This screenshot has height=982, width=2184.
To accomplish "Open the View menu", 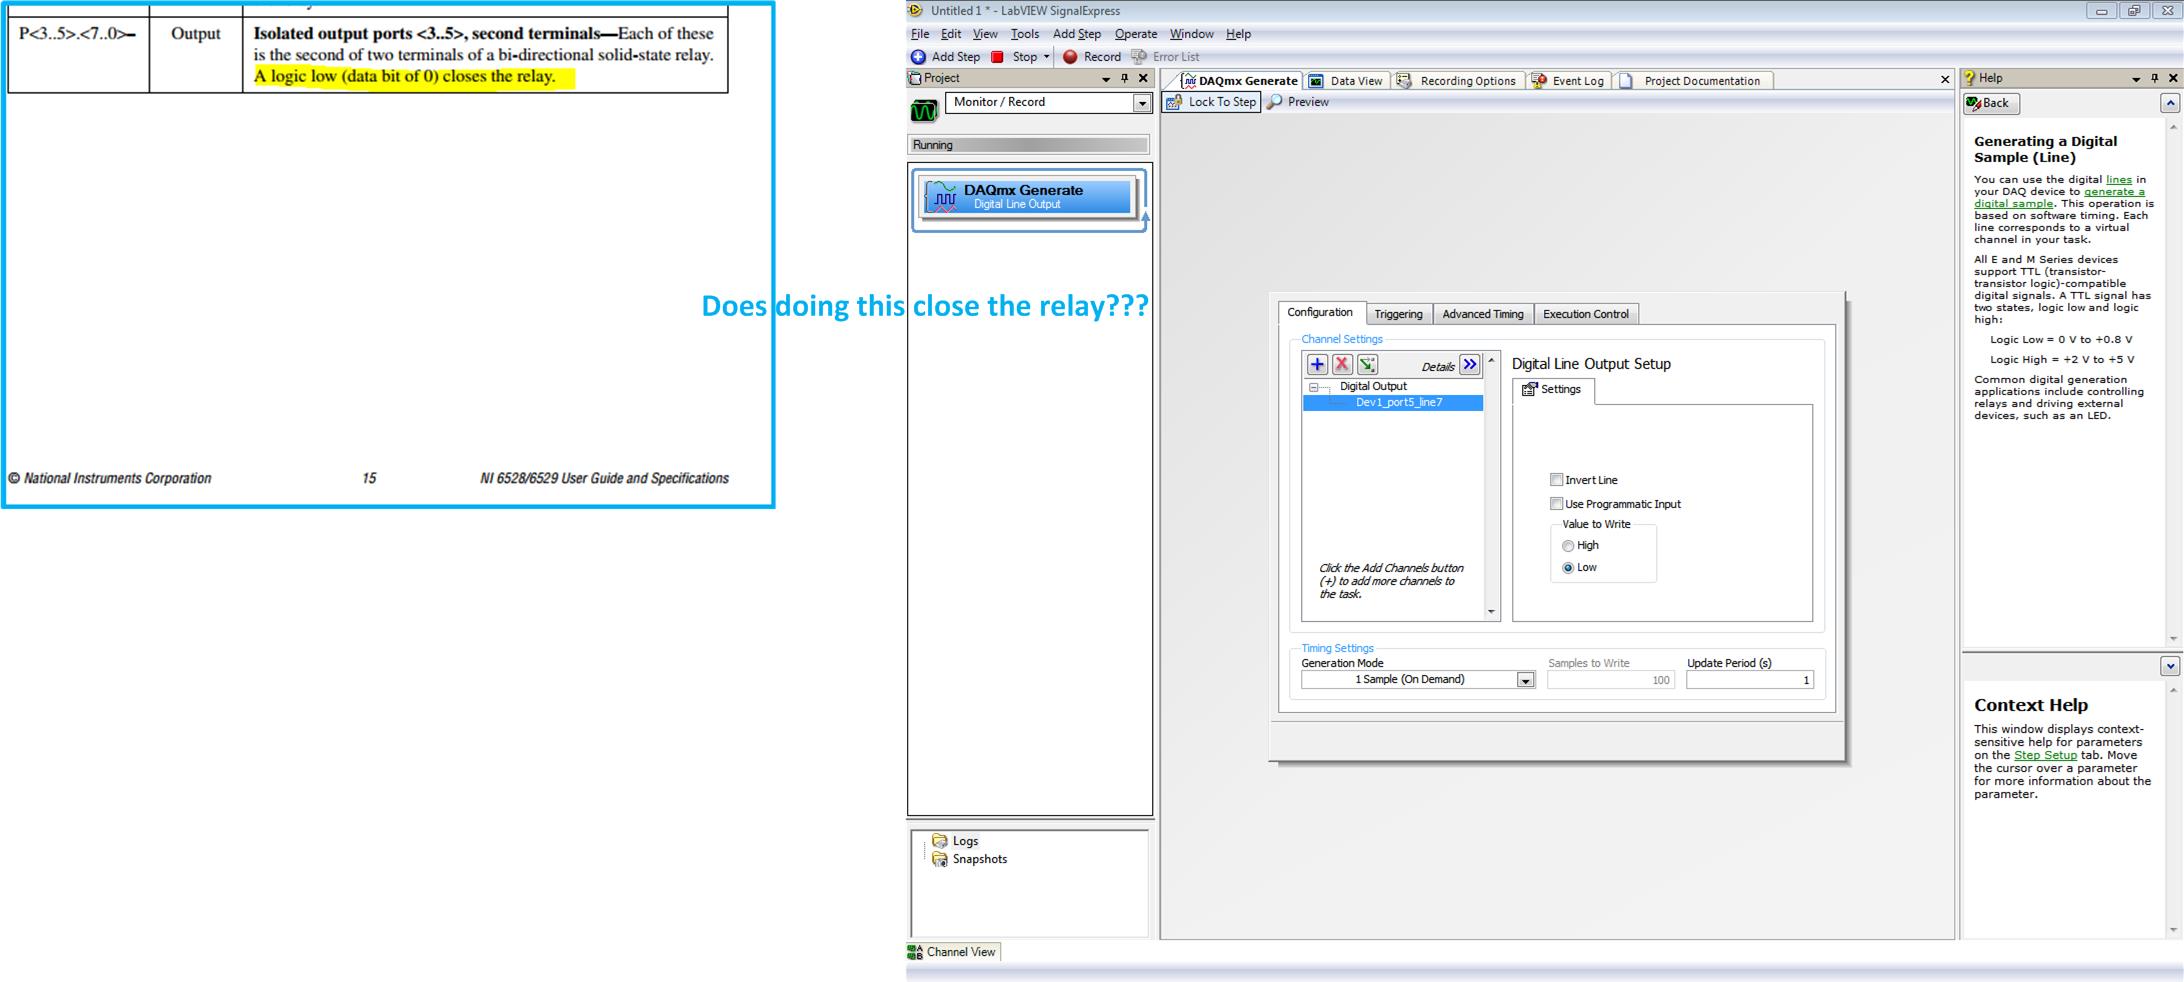I will [x=985, y=34].
